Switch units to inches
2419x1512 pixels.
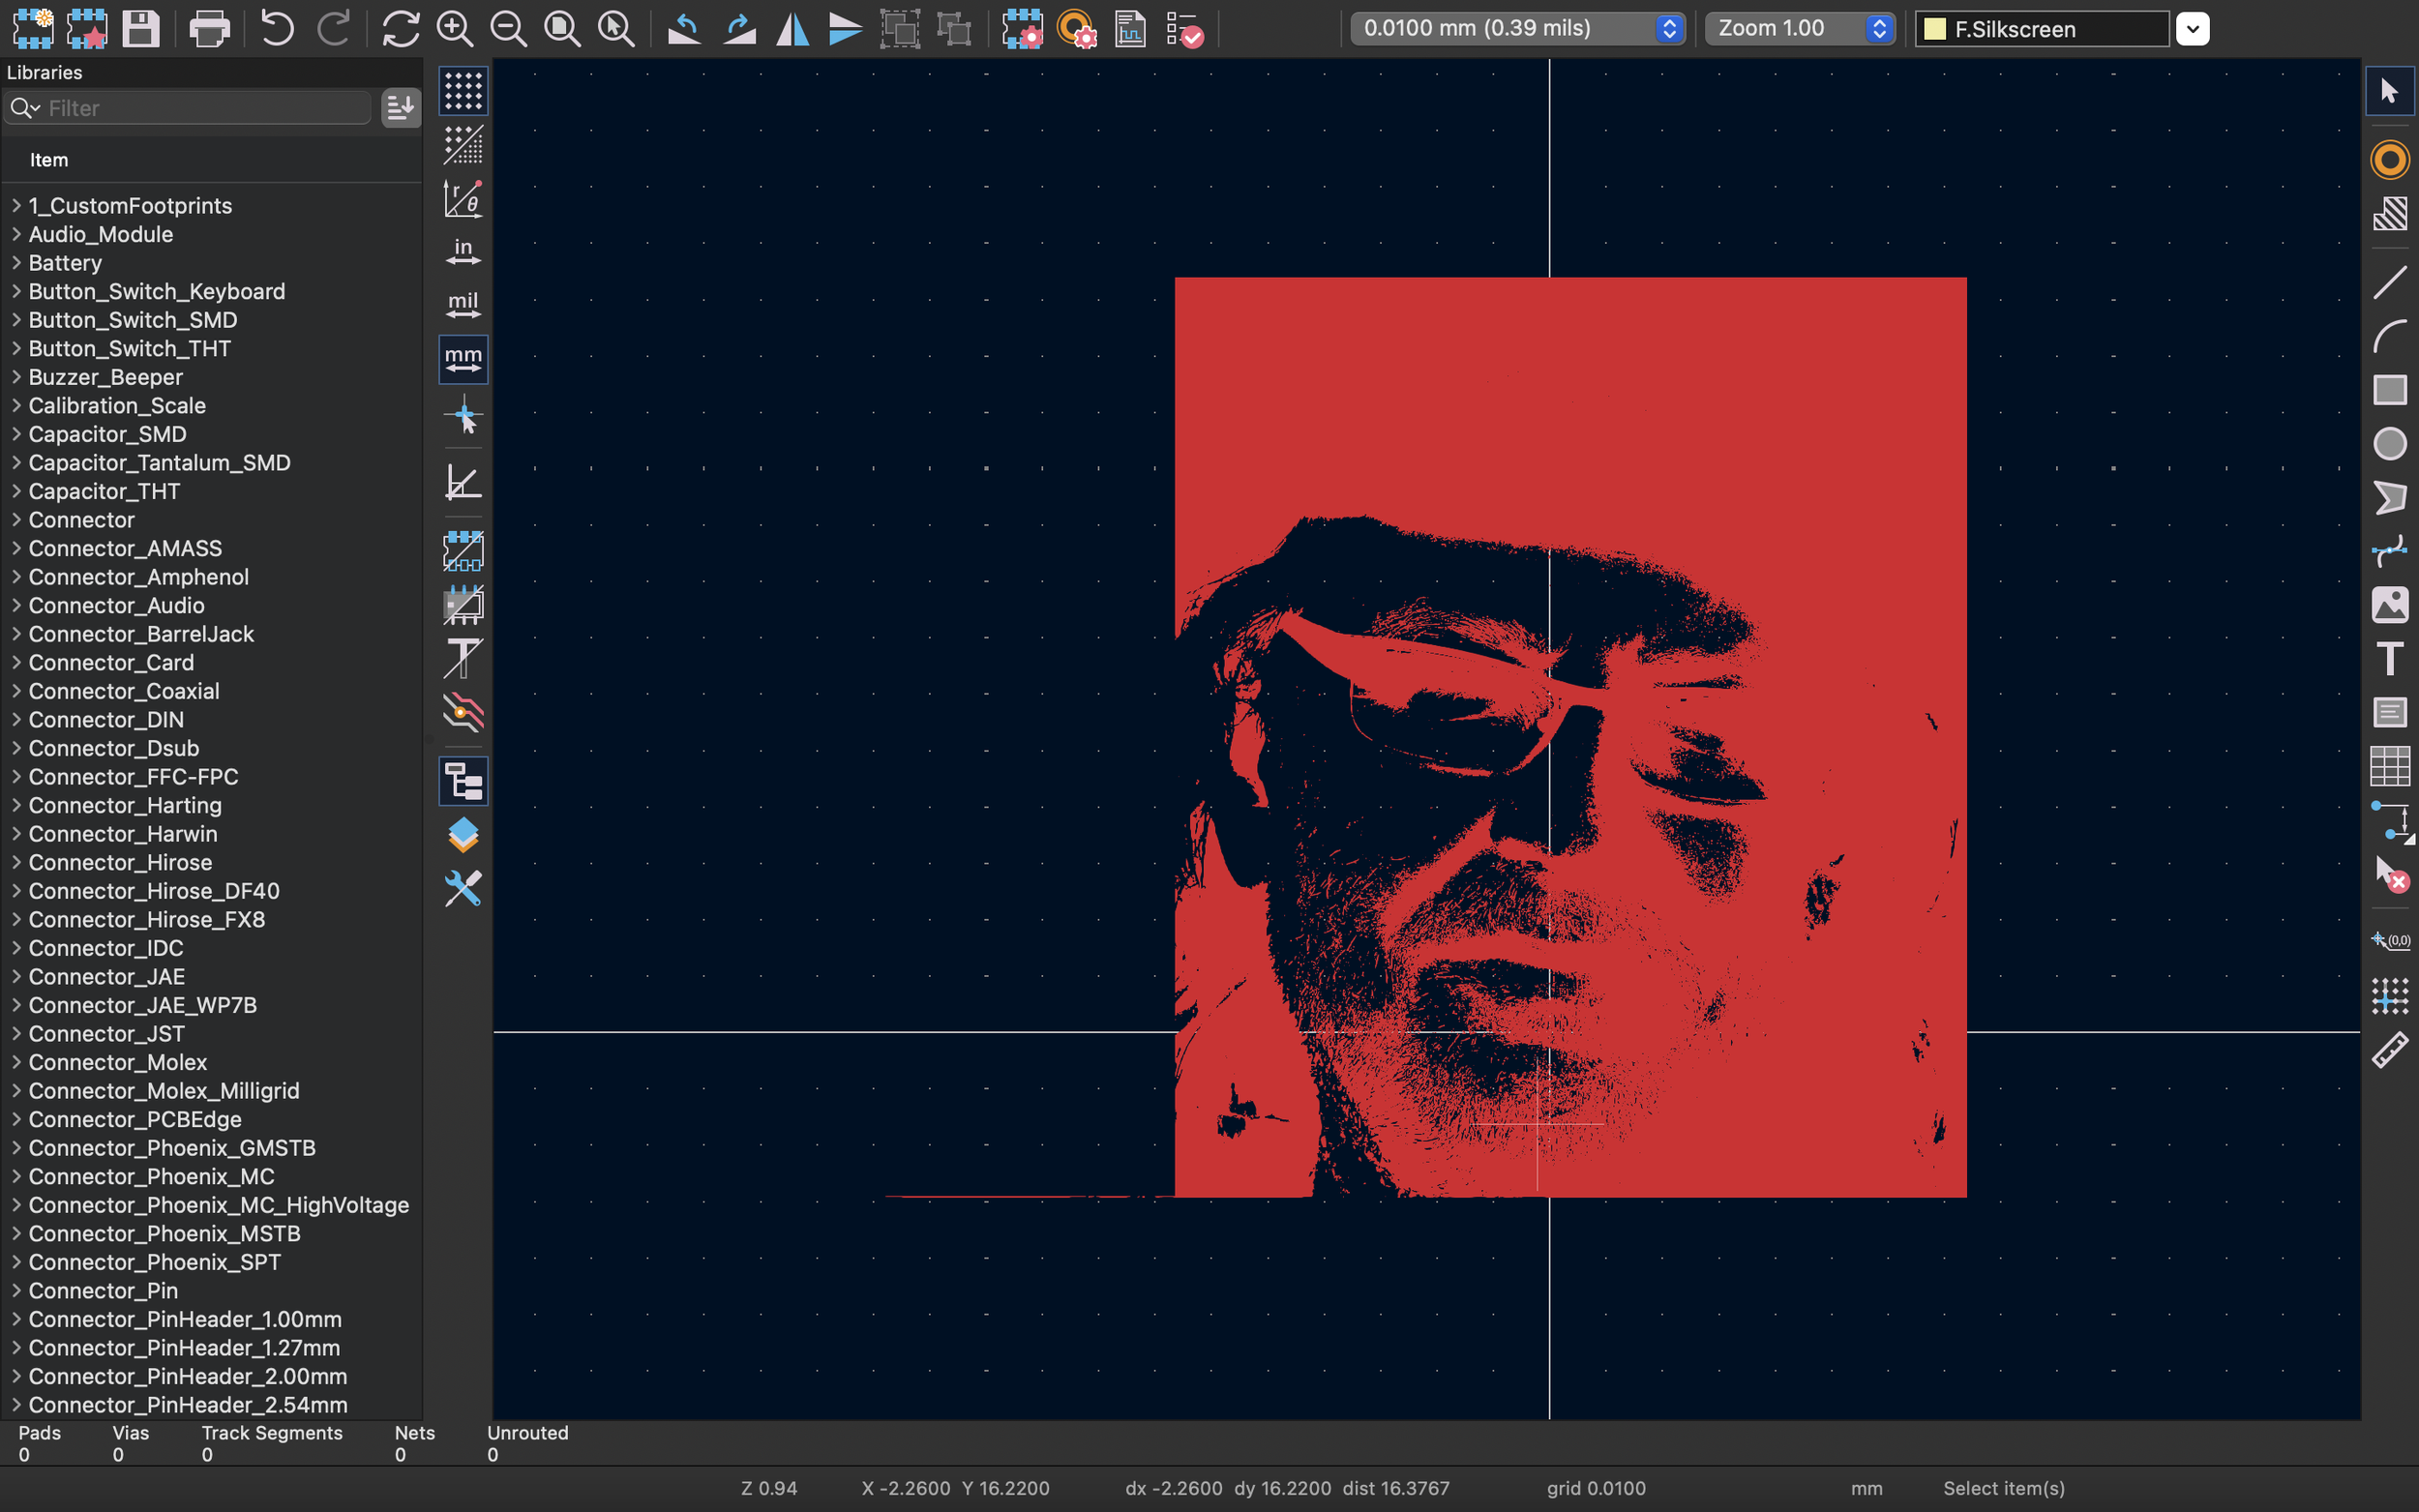pyautogui.click(x=463, y=252)
